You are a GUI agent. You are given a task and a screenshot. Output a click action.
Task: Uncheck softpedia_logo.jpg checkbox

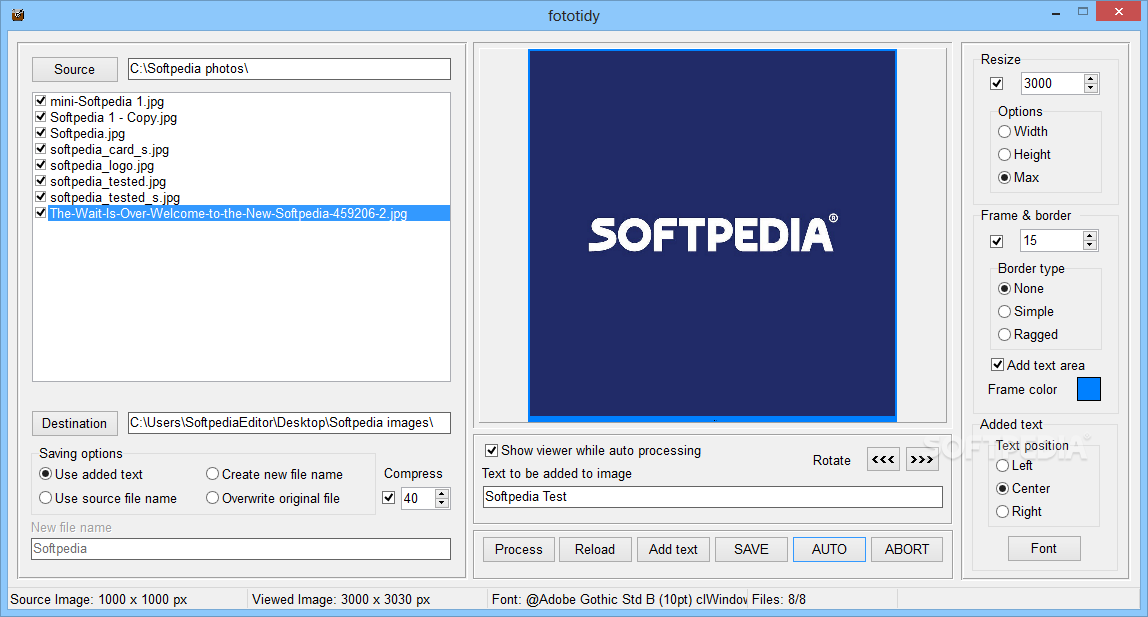coord(41,165)
